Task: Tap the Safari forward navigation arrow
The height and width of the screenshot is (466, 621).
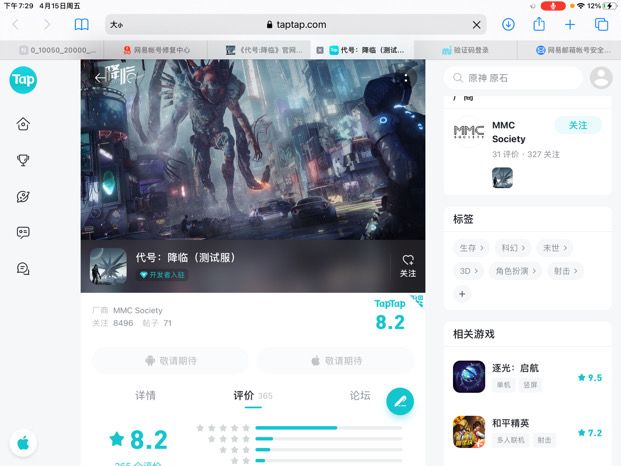Action: pos(47,25)
